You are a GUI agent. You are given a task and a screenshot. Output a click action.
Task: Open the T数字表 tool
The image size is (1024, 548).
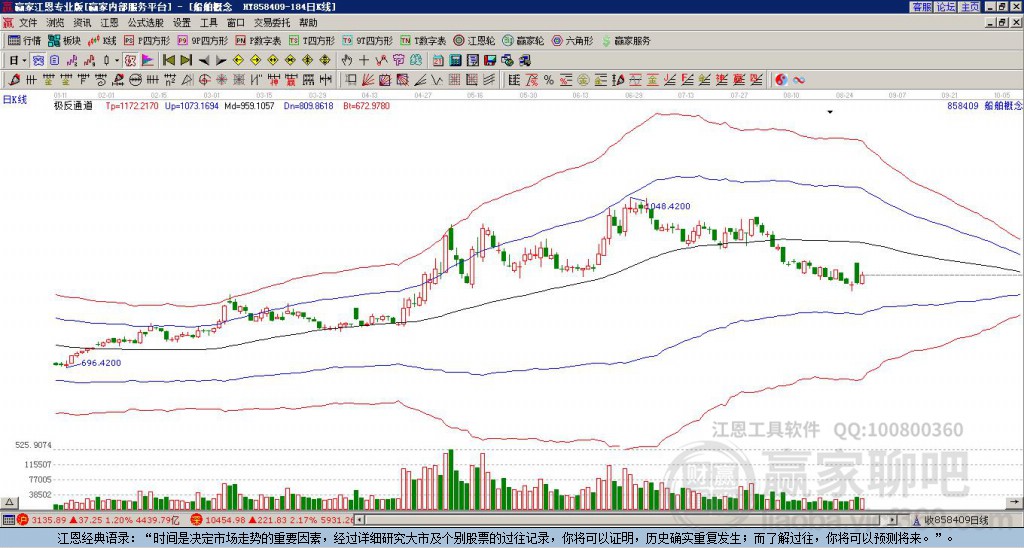pyautogui.click(x=423, y=40)
